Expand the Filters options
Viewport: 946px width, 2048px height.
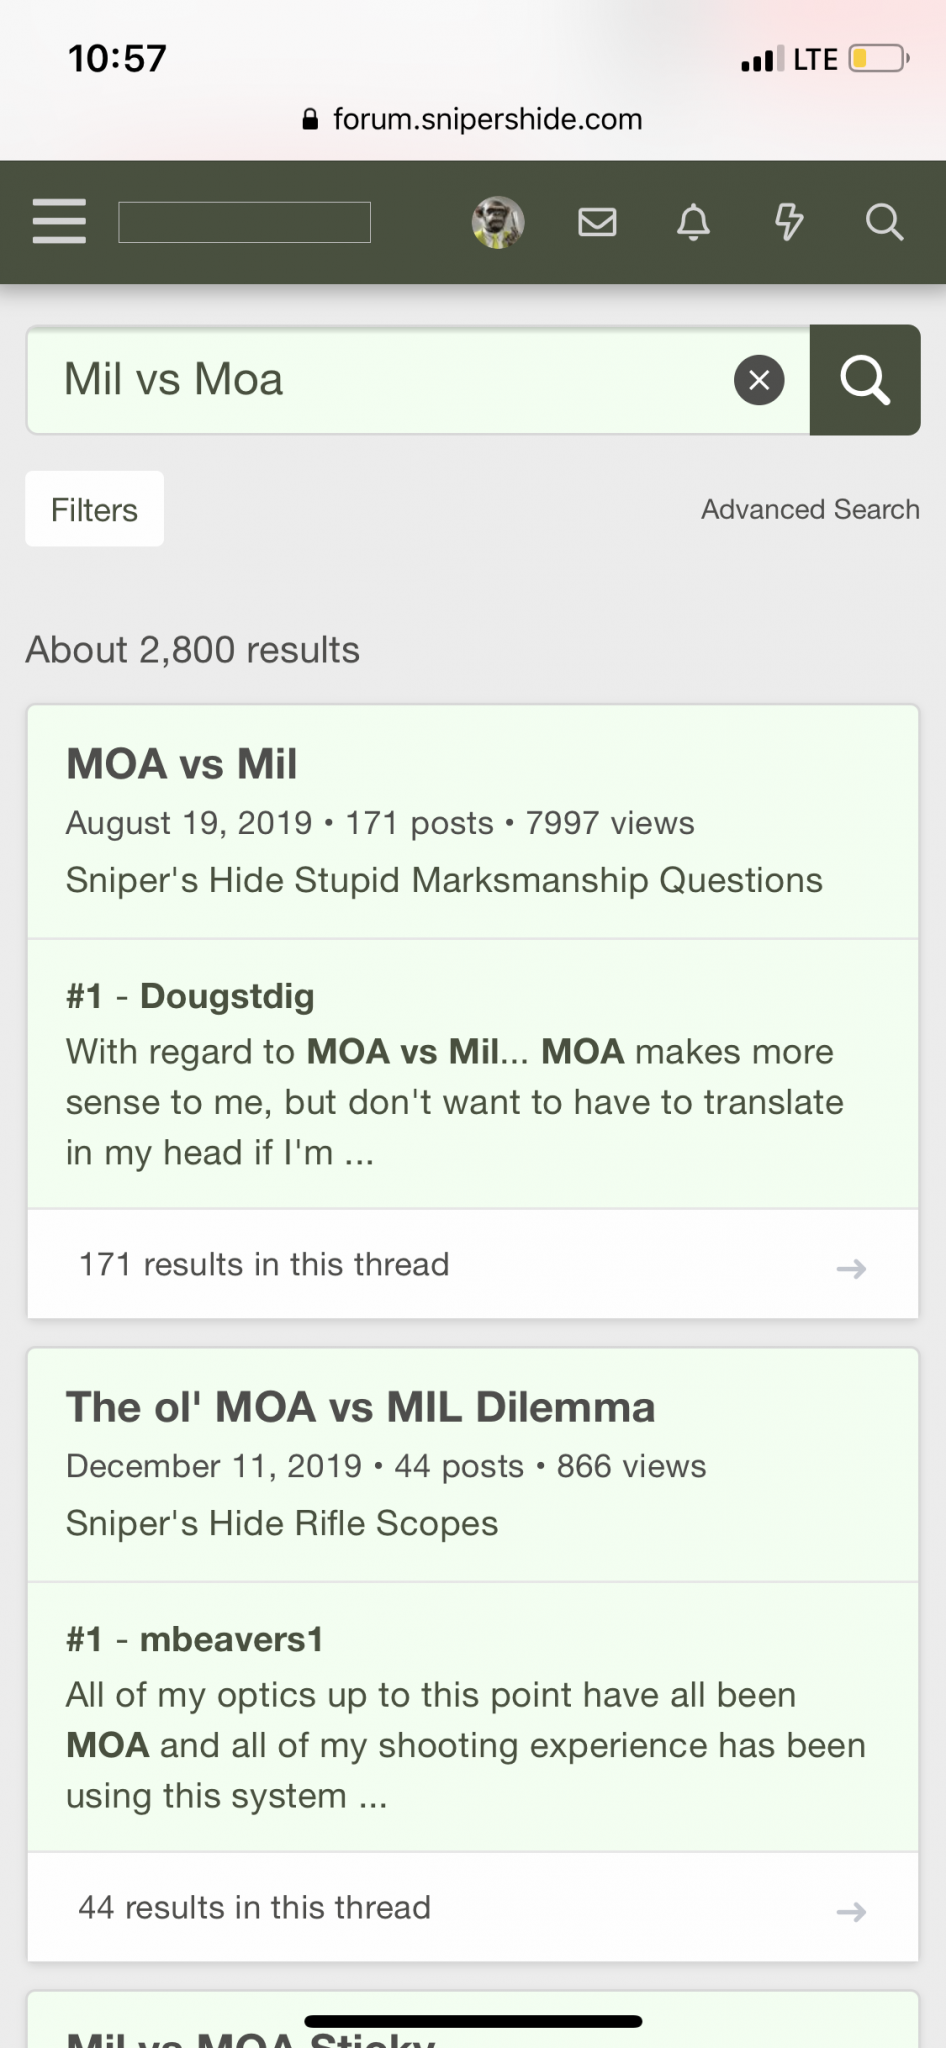95,509
